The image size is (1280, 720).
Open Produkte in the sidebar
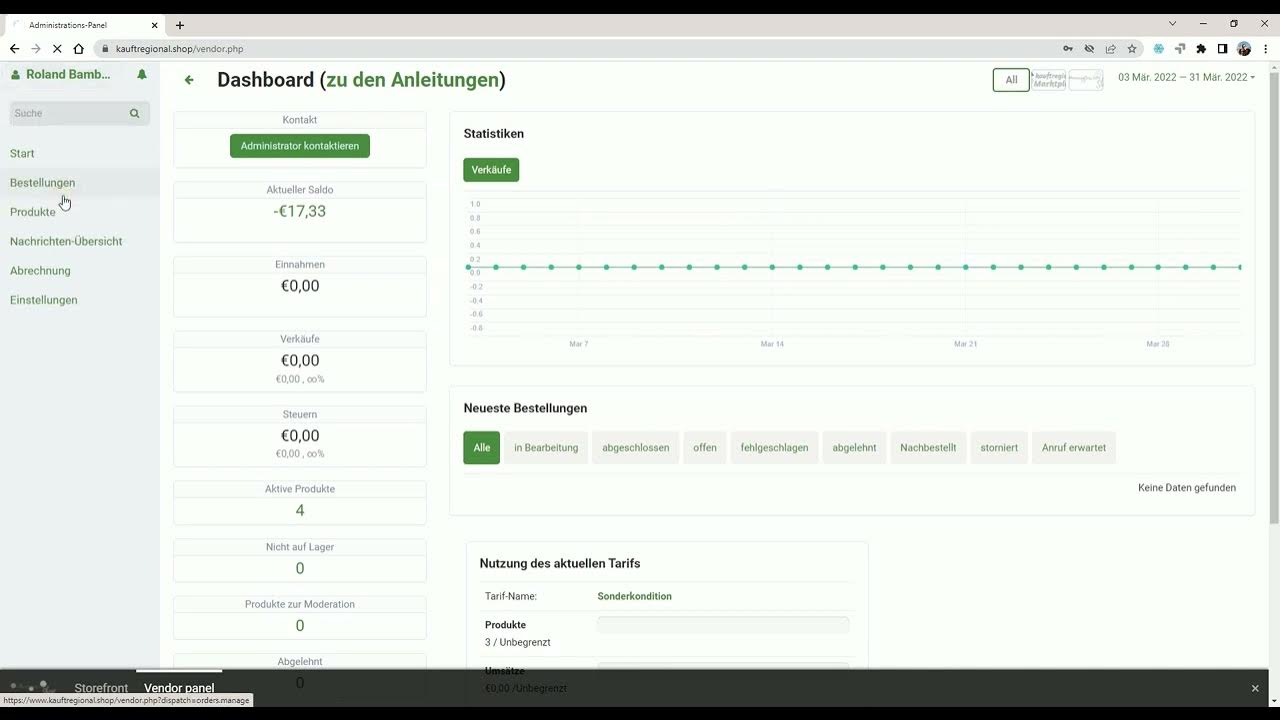33,212
